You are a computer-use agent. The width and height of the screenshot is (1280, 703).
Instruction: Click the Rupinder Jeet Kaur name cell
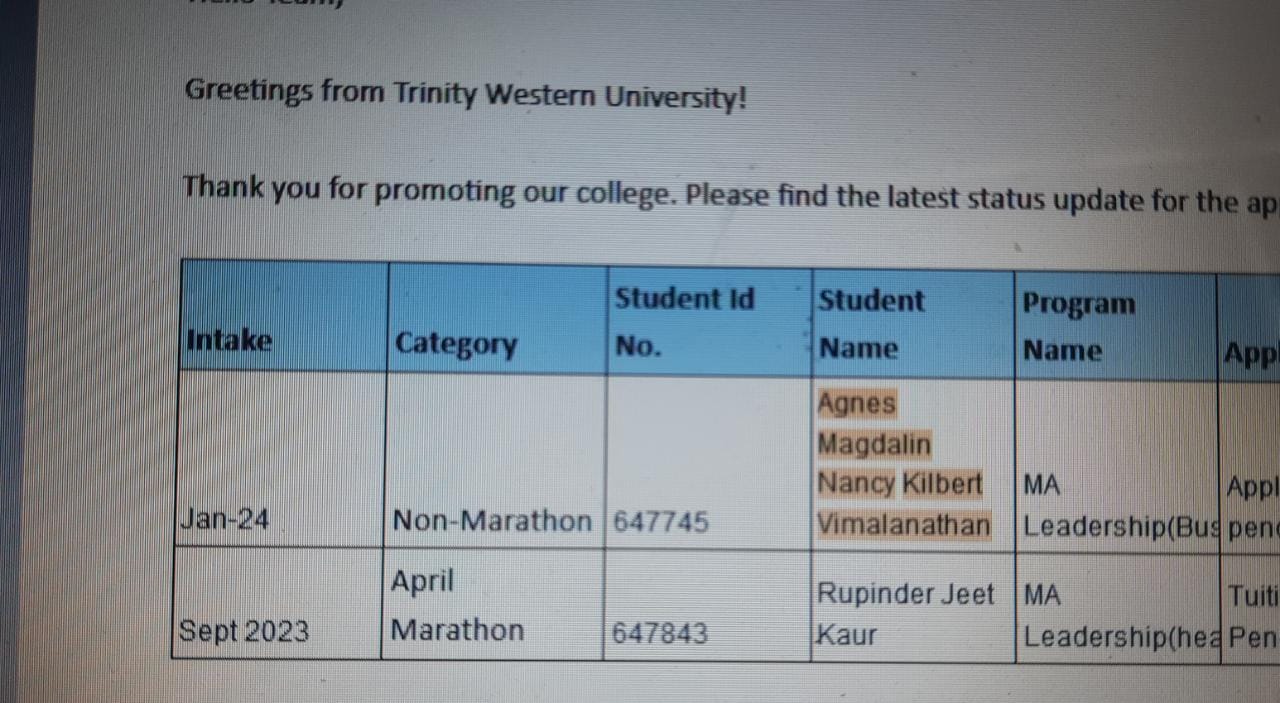pos(913,607)
